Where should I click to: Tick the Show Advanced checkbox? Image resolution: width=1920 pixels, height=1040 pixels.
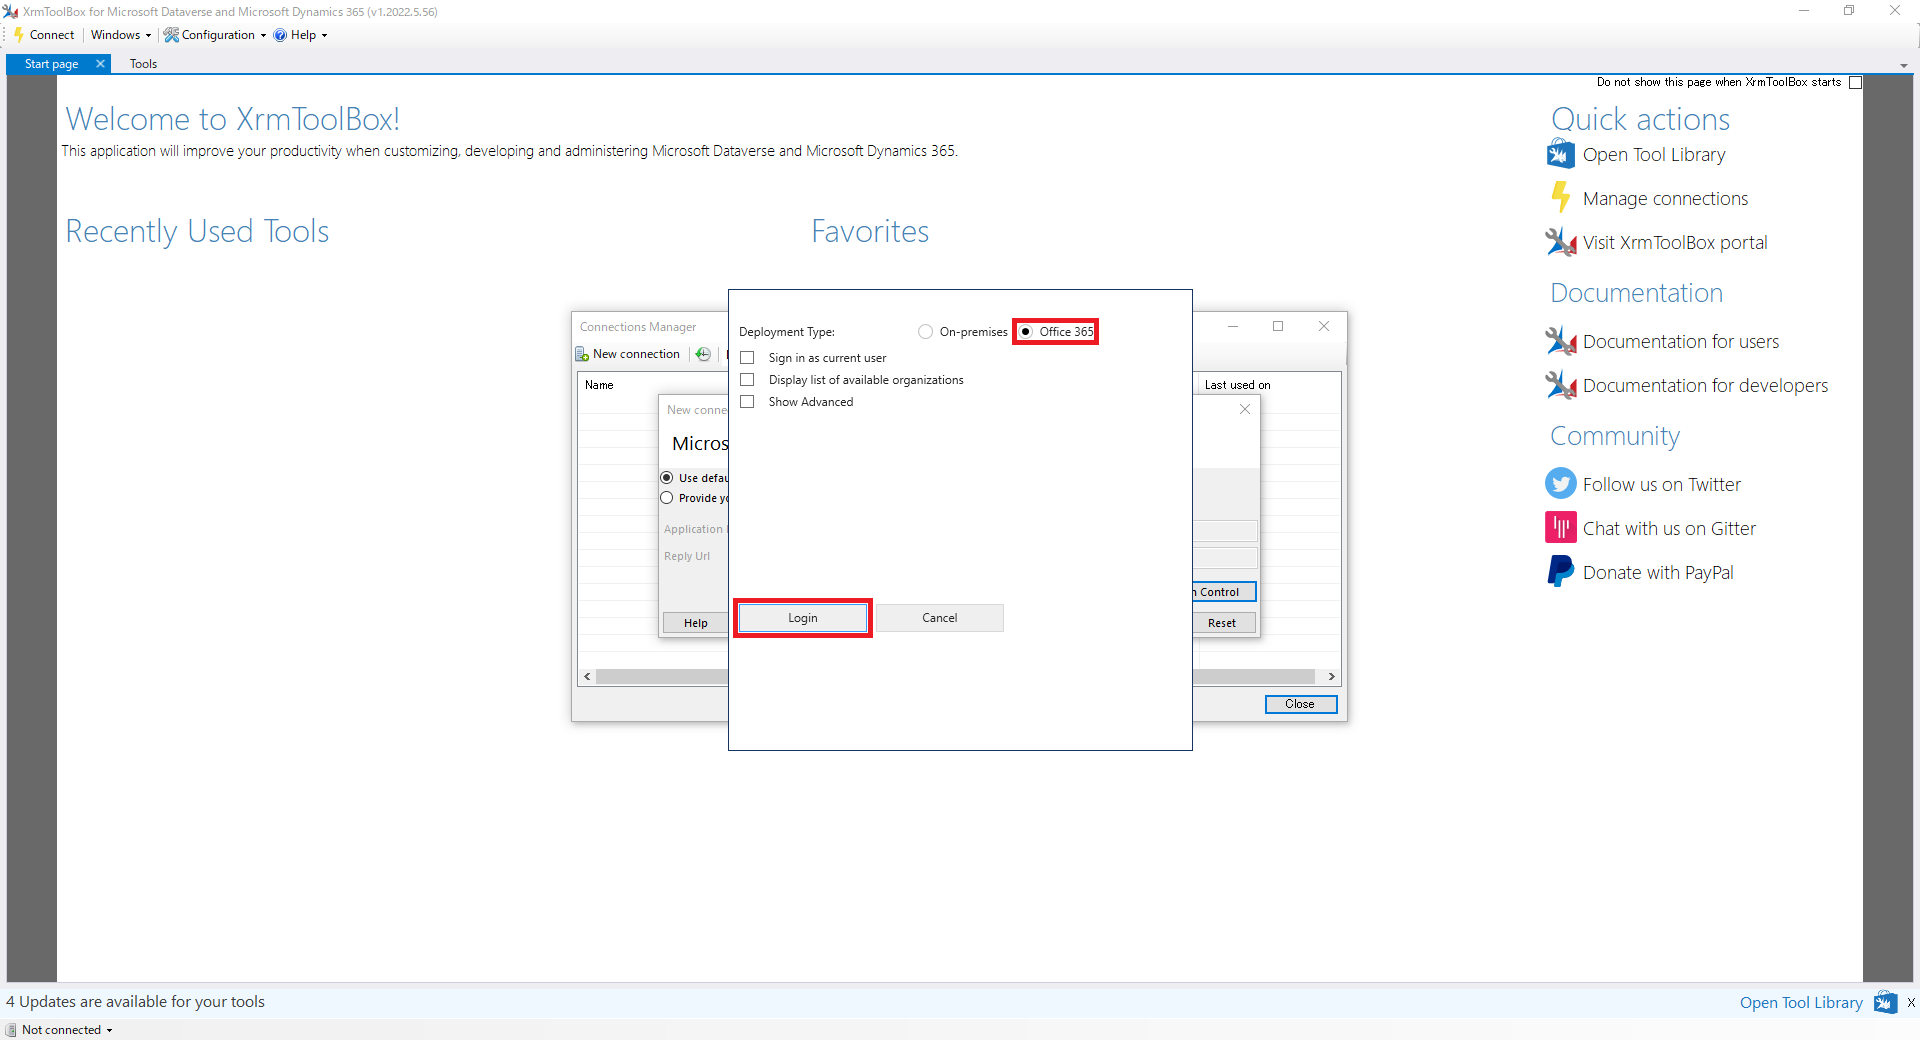[747, 402]
